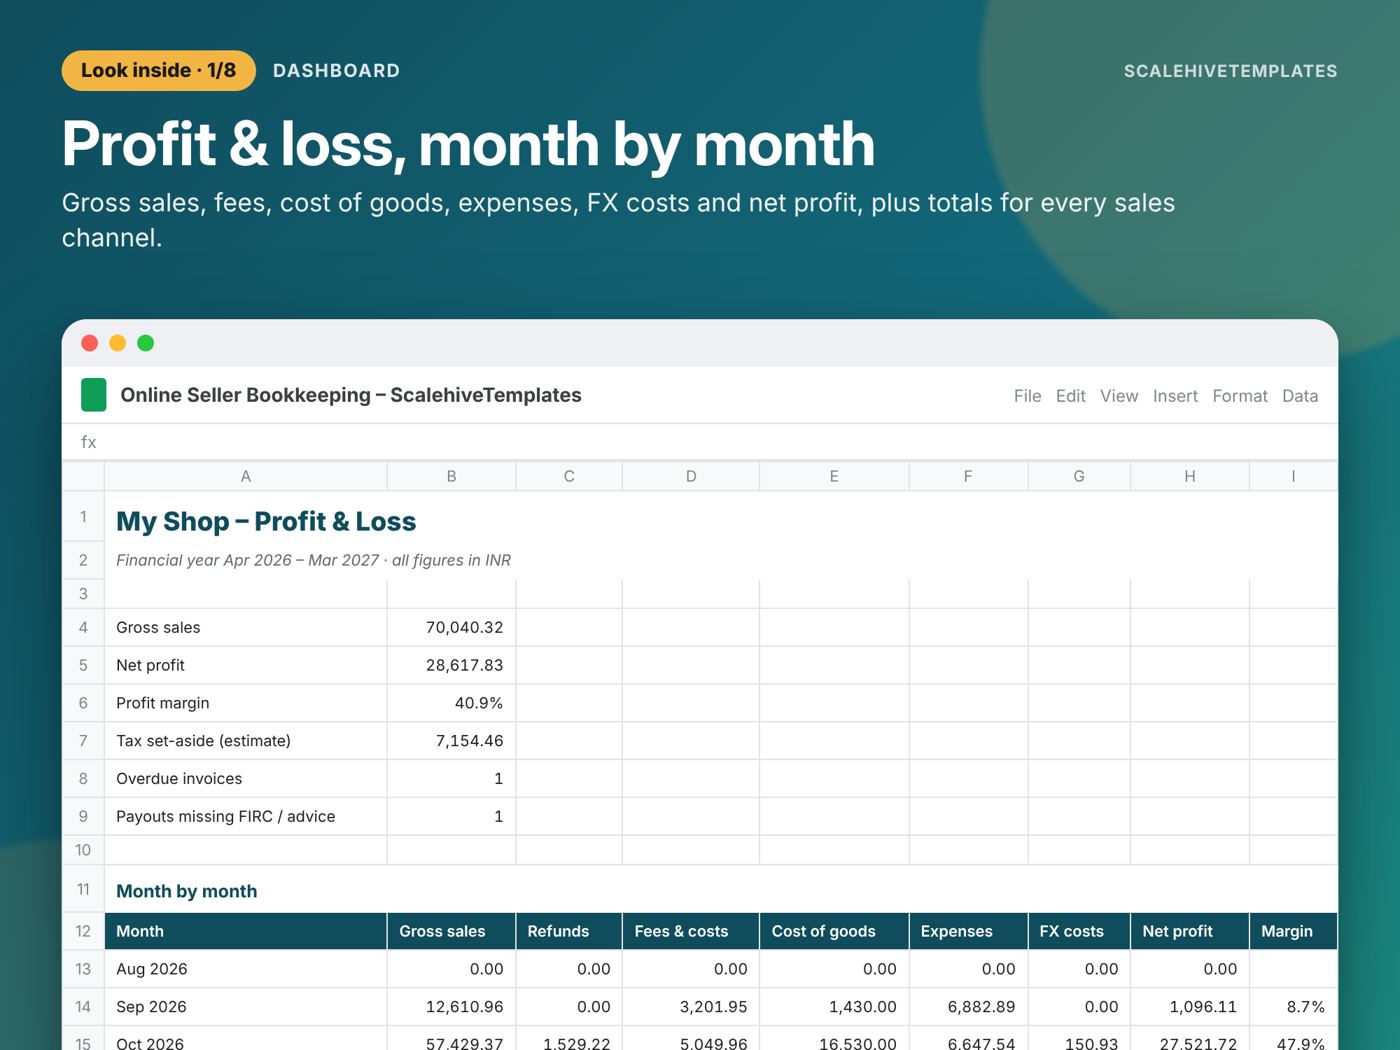Click the Net profit table header
This screenshot has height=1050, width=1400.
[x=1190, y=931]
